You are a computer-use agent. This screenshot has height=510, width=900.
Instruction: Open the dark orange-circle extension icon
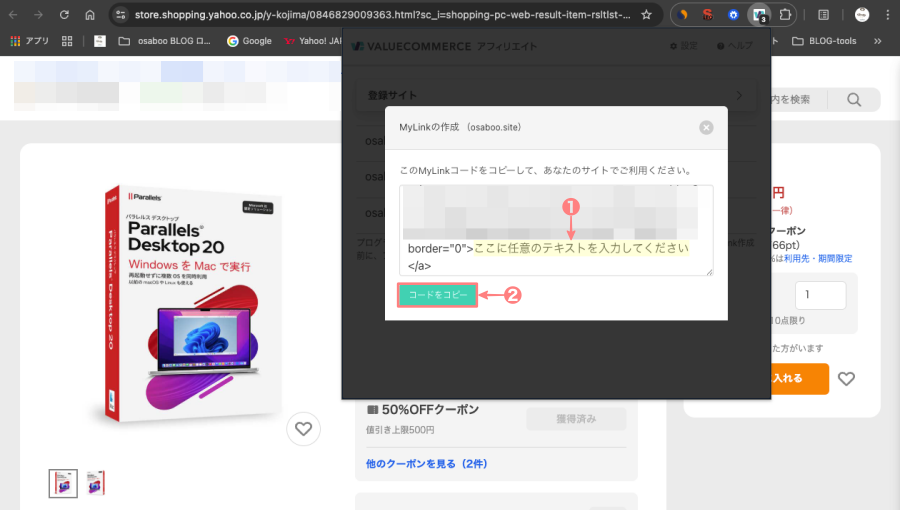tap(682, 15)
